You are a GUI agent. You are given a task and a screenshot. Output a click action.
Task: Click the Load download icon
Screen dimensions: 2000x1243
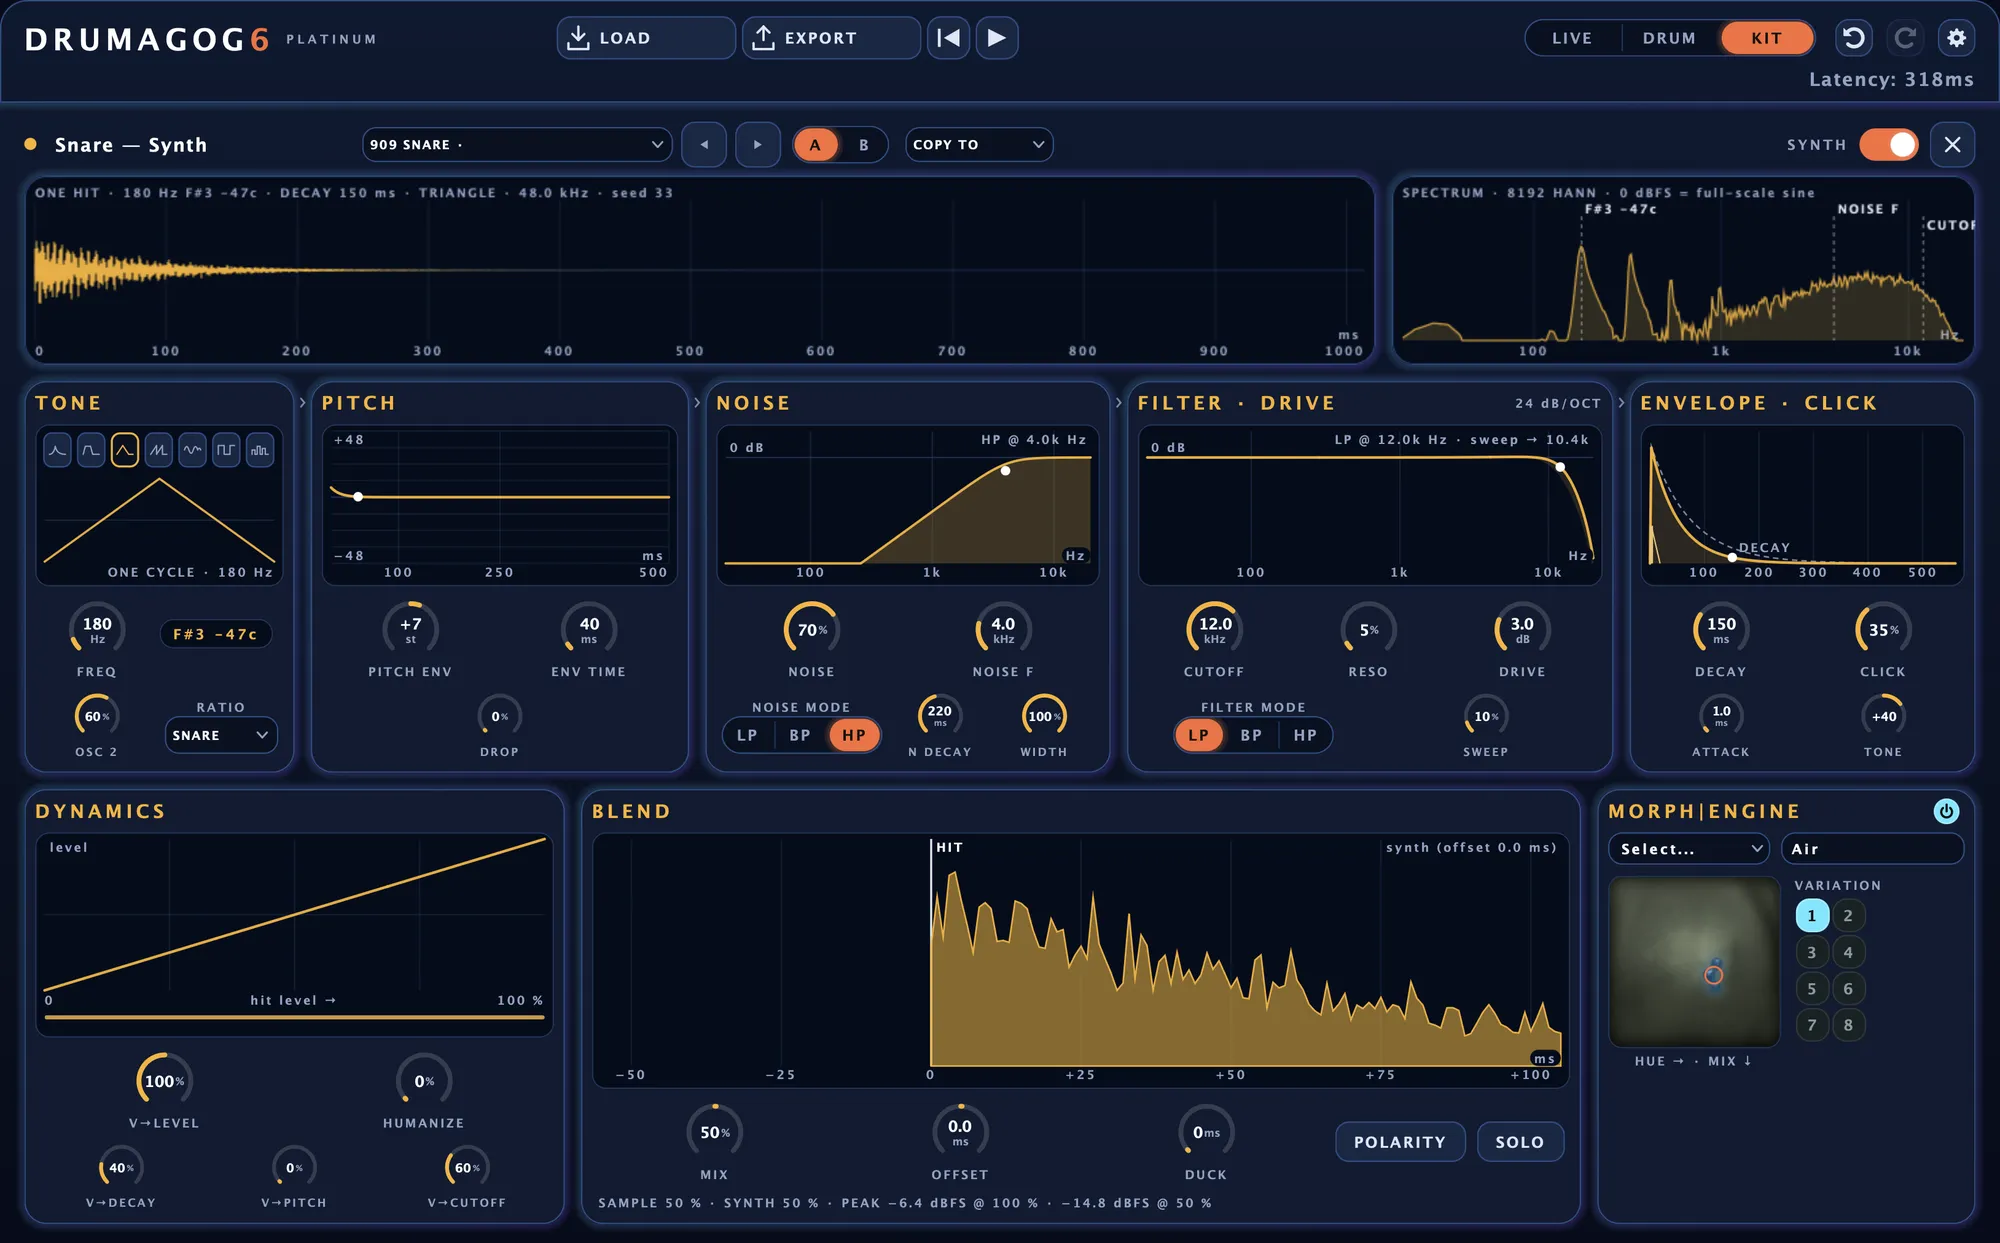(x=578, y=38)
